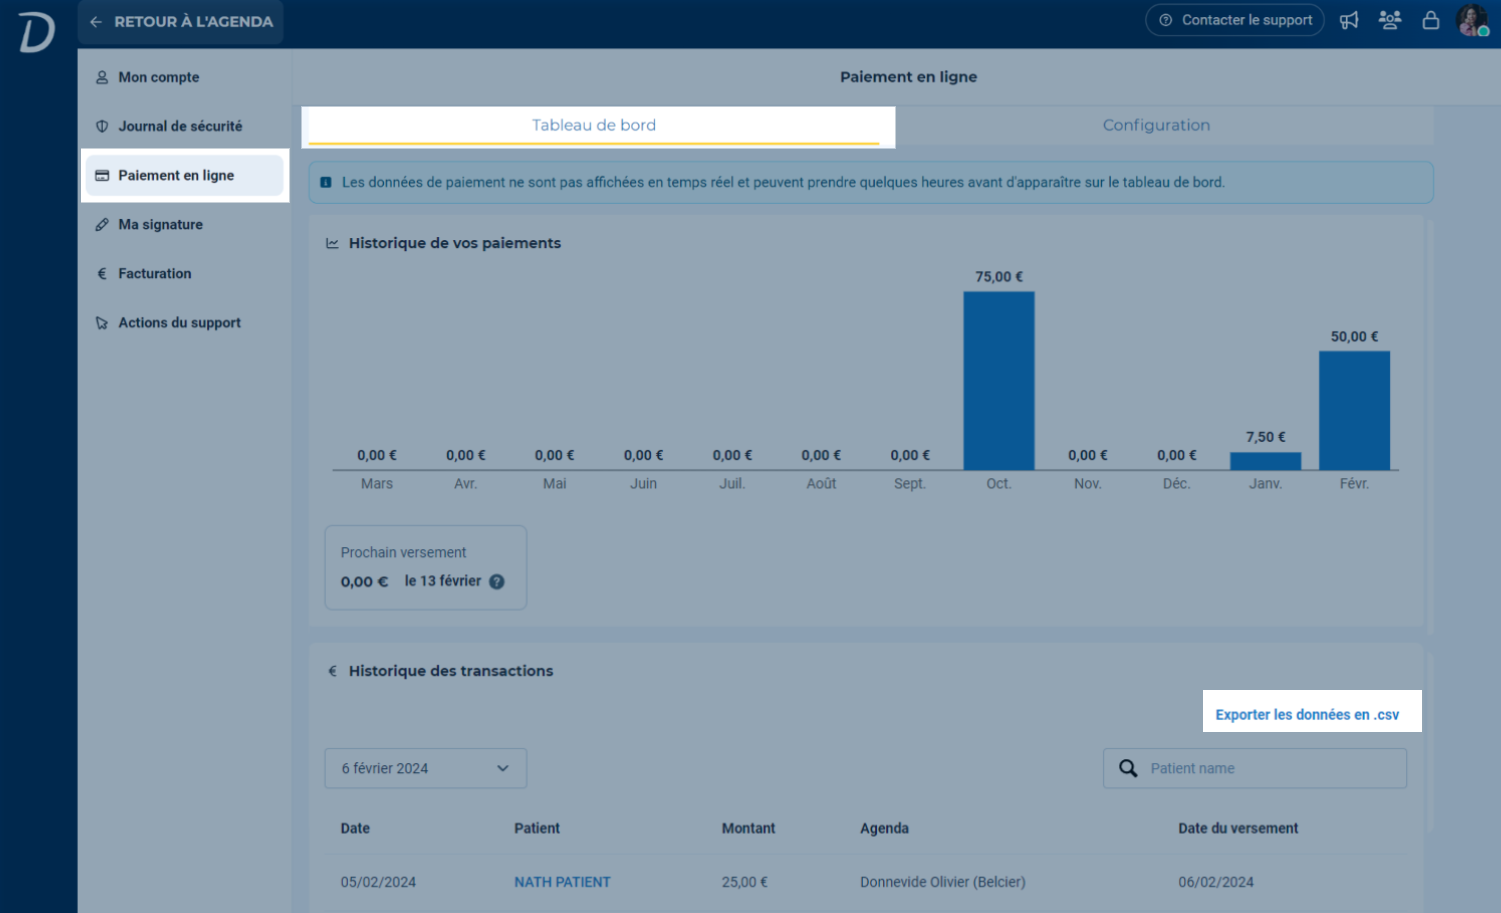The height and width of the screenshot is (913, 1501).
Task: Switch to the Configuration tab
Action: pos(1156,125)
